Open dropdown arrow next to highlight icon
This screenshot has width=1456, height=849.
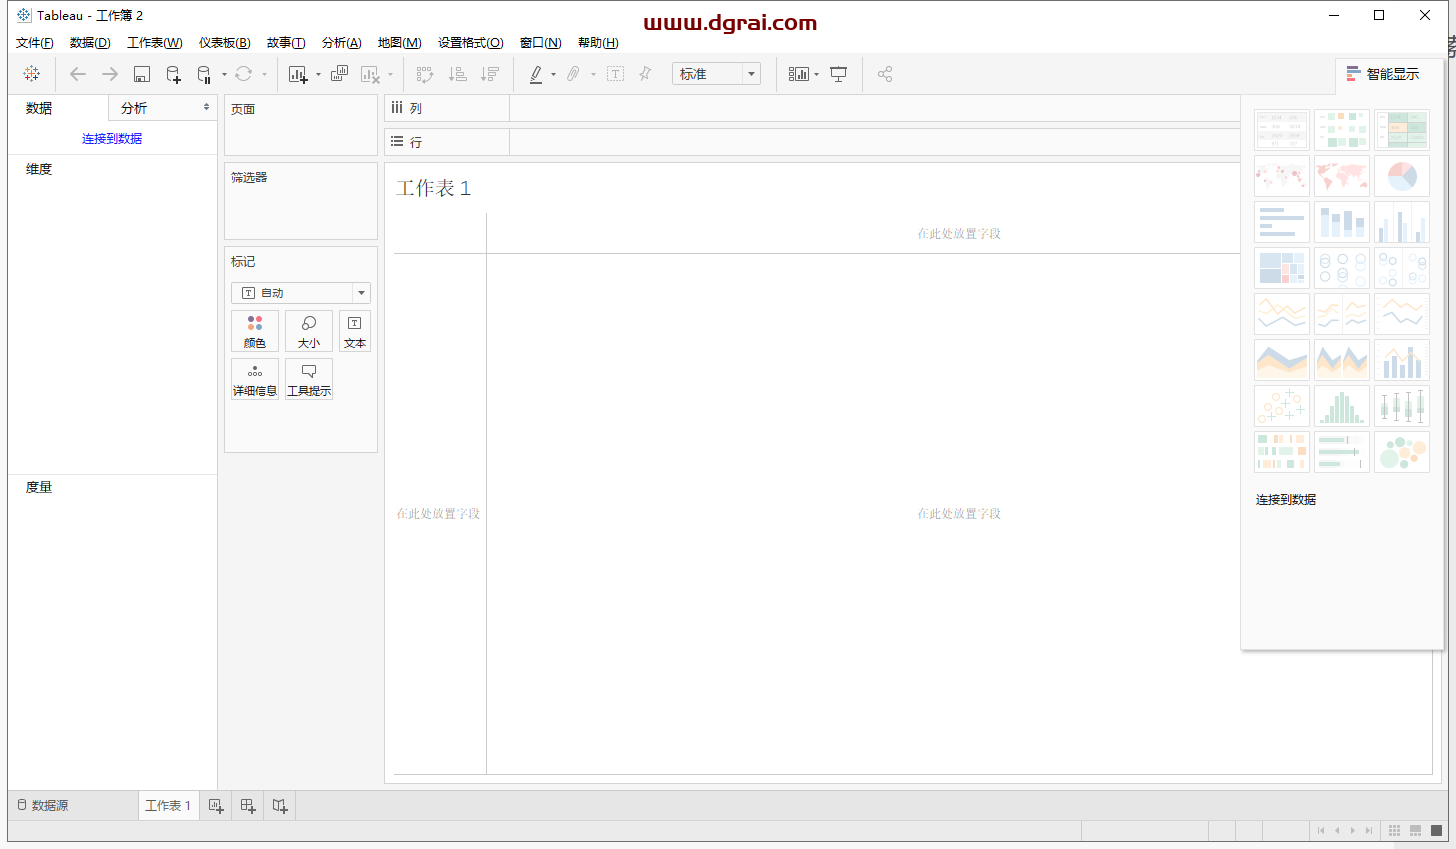[553, 74]
